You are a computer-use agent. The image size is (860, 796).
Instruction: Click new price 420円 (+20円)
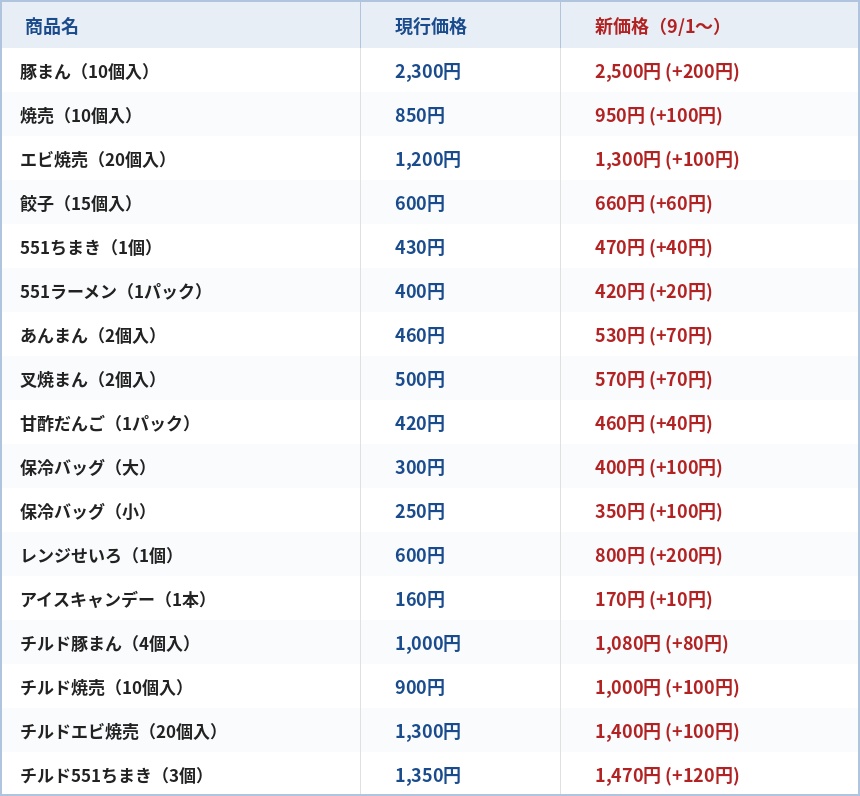tap(653, 291)
